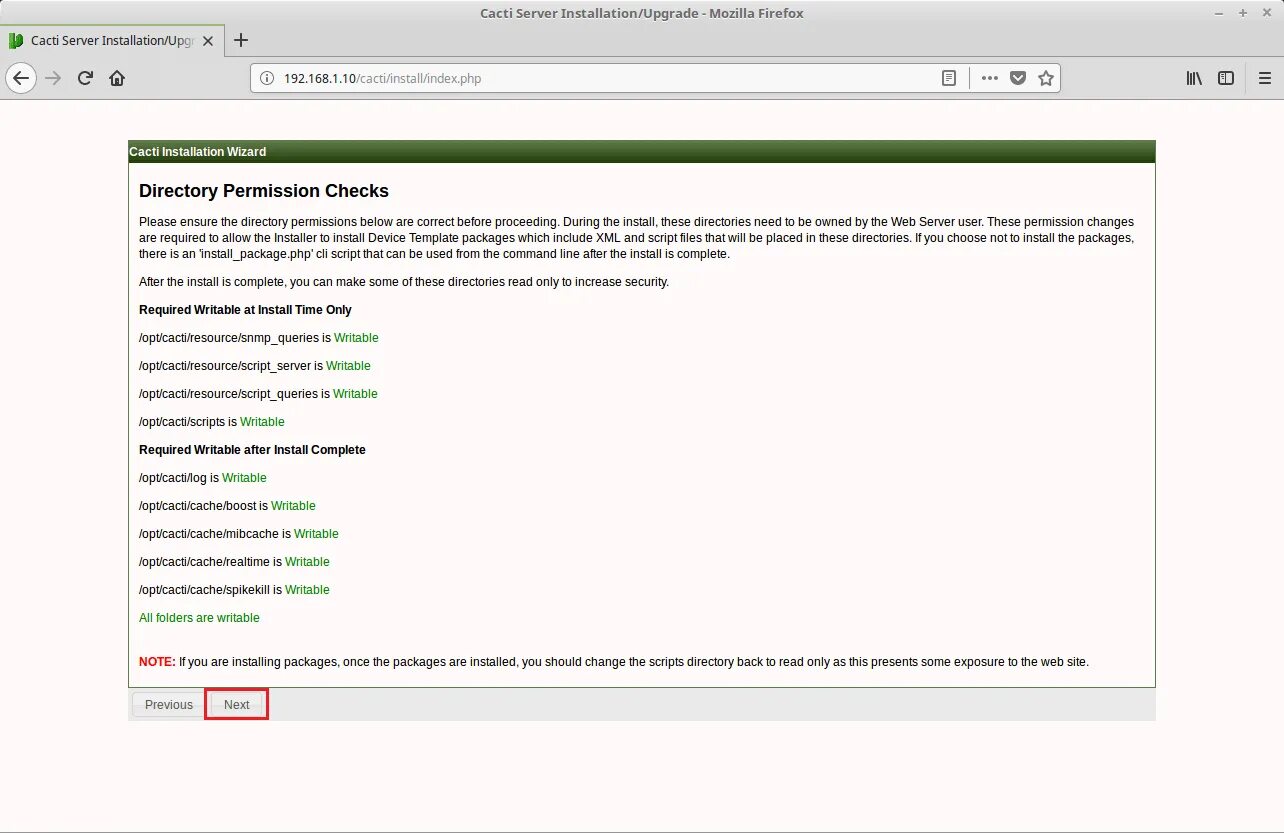Minimize the Firefox window

(x=1220, y=13)
